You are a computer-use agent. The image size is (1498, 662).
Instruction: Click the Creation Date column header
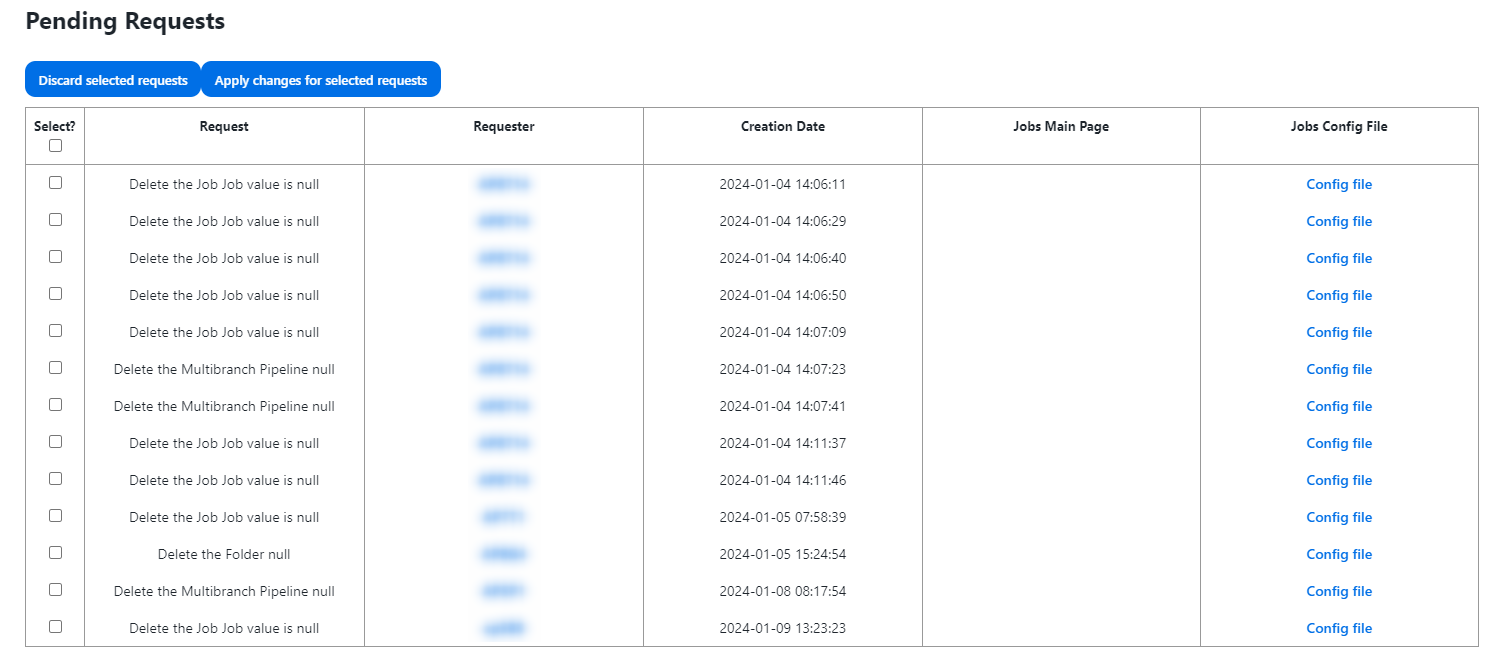click(782, 127)
